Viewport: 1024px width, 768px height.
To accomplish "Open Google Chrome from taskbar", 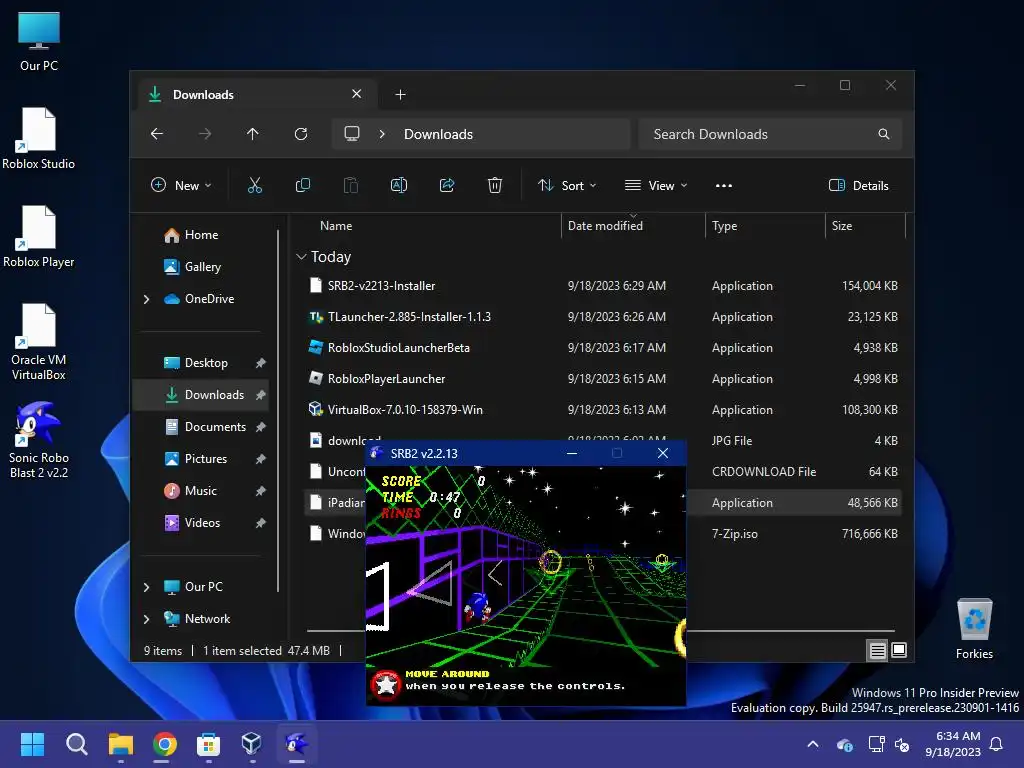I will click(x=165, y=744).
